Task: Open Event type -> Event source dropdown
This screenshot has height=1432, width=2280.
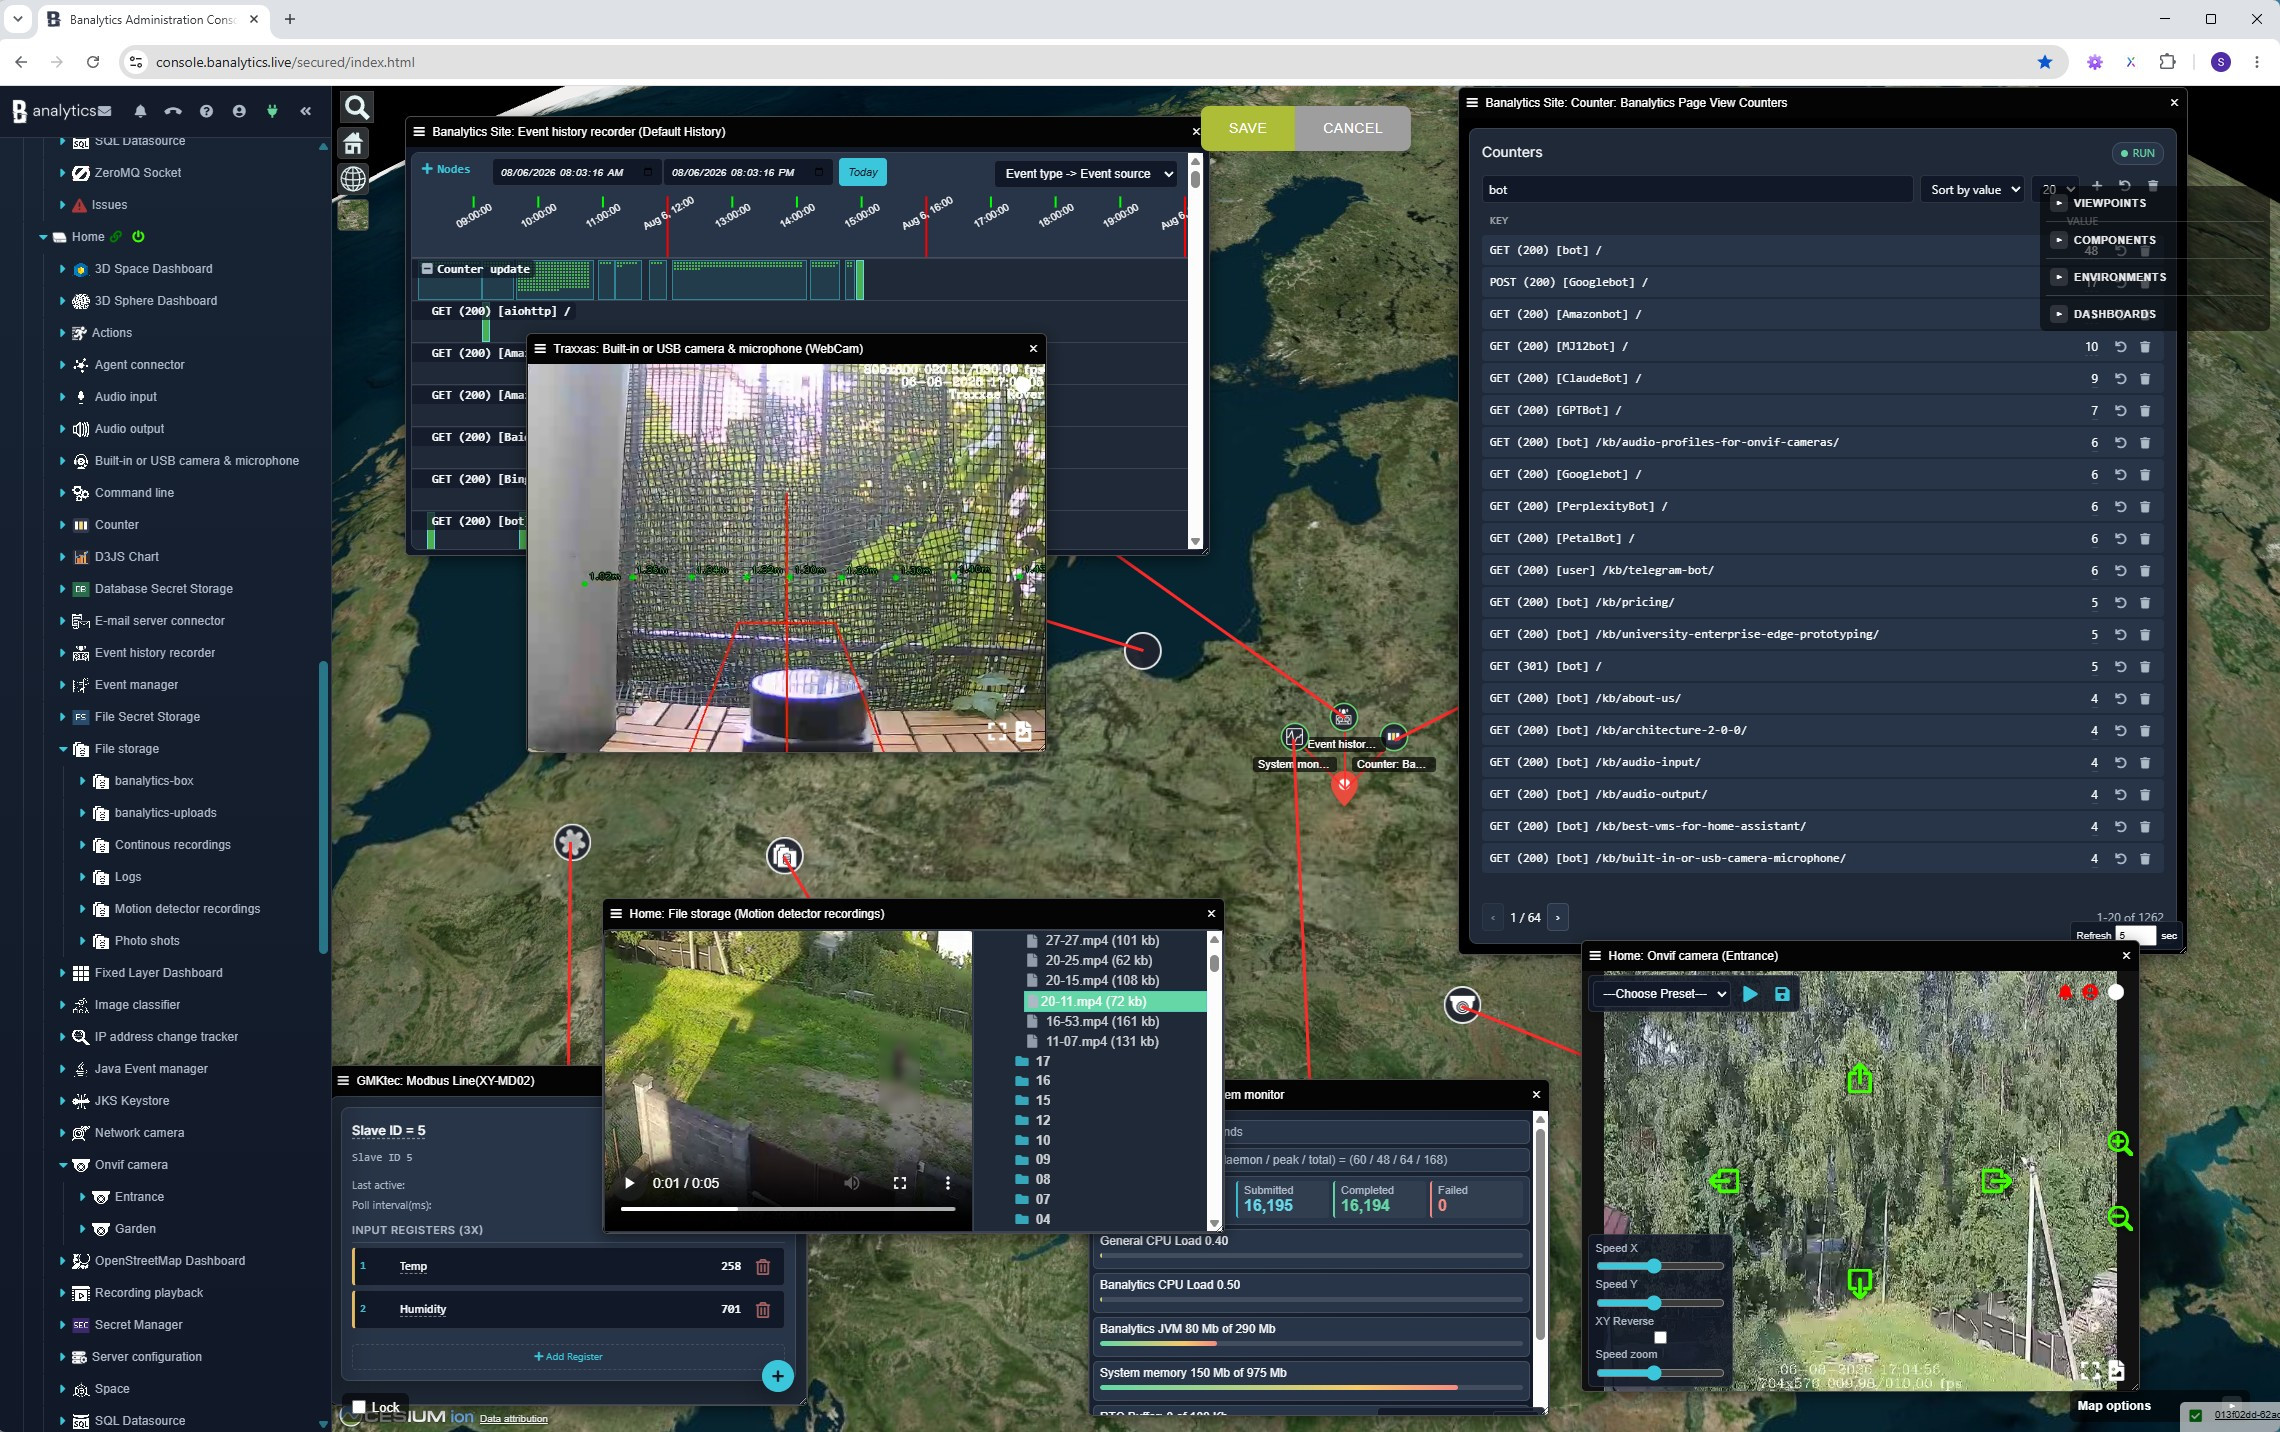Action: coord(1088,174)
